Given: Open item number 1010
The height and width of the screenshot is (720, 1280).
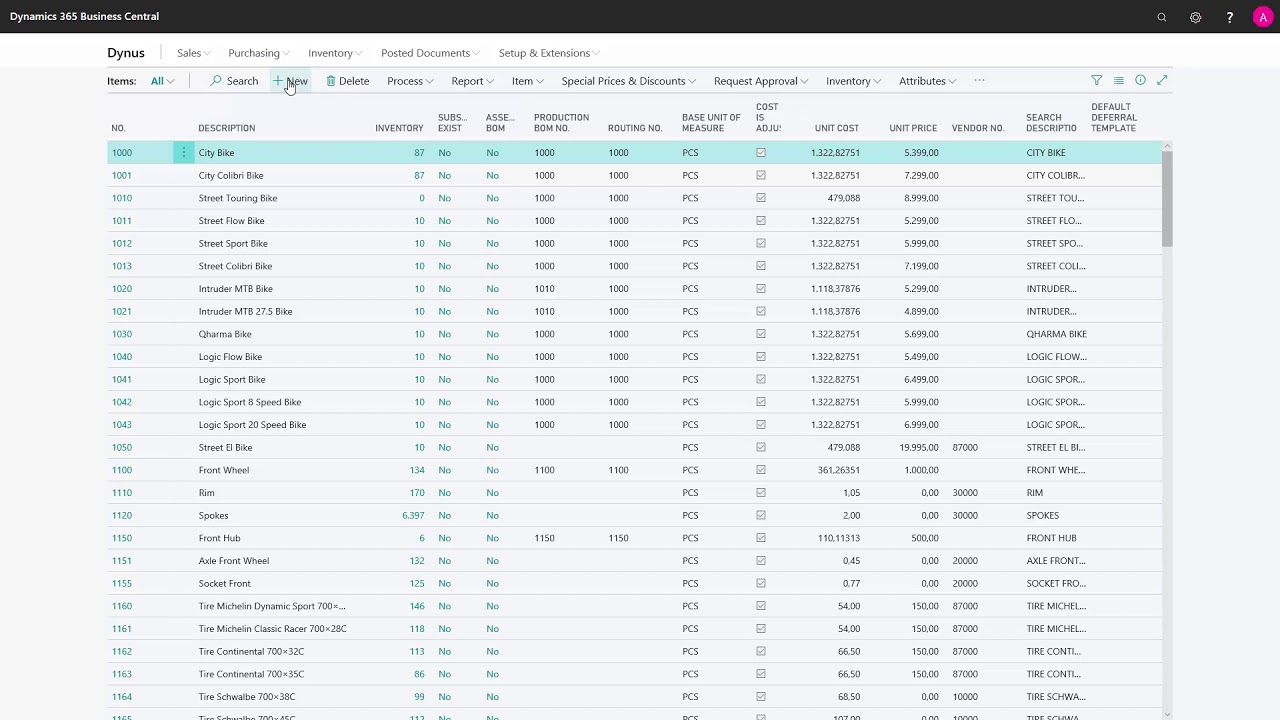Looking at the screenshot, I should [x=121, y=198].
